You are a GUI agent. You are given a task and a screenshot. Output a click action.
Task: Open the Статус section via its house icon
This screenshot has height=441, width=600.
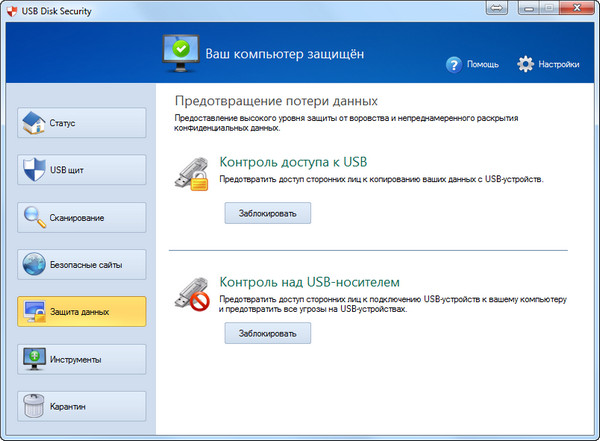pyautogui.click(x=34, y=124)
